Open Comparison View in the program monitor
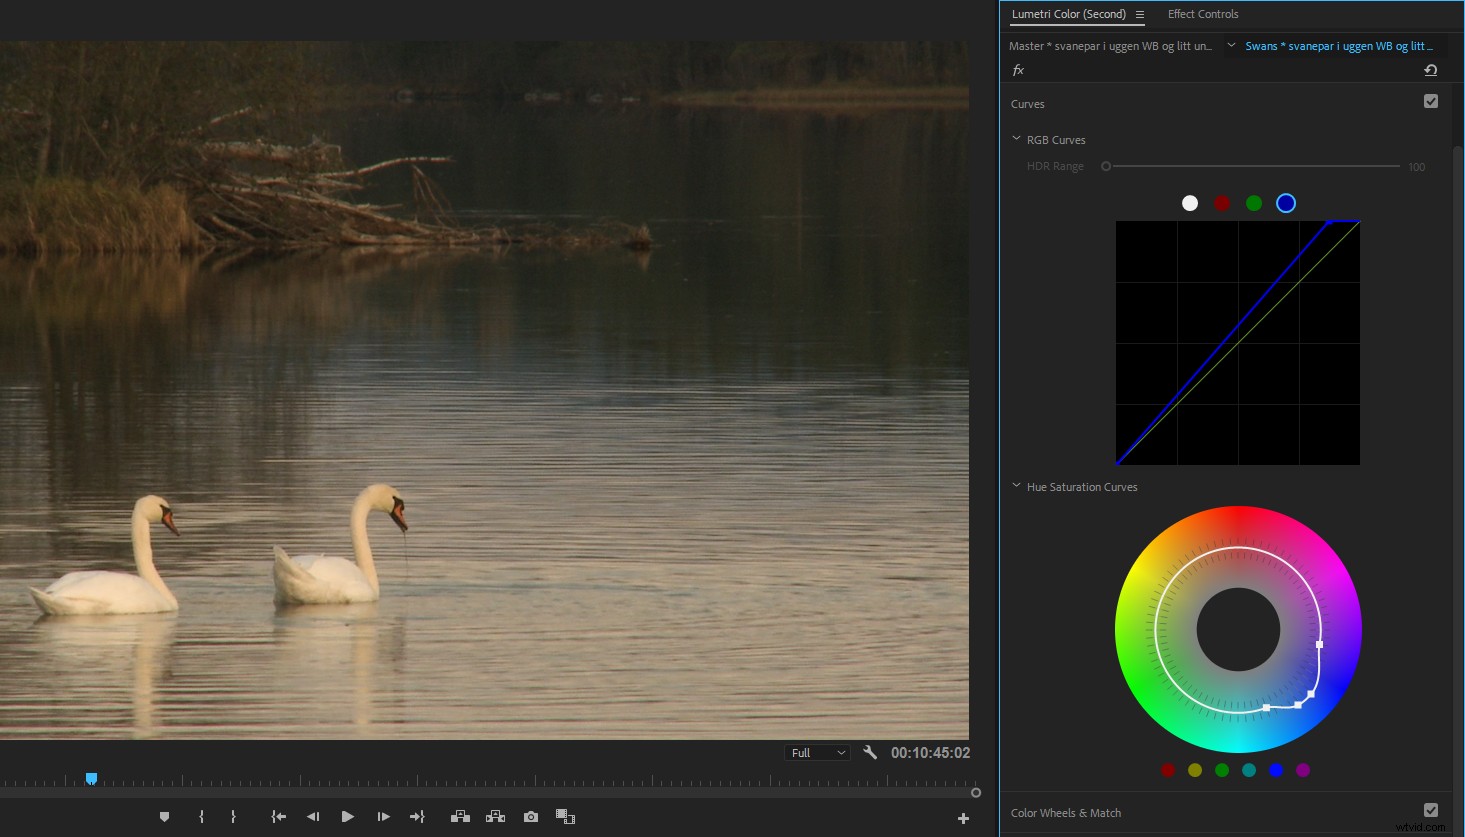 (565, 816)
